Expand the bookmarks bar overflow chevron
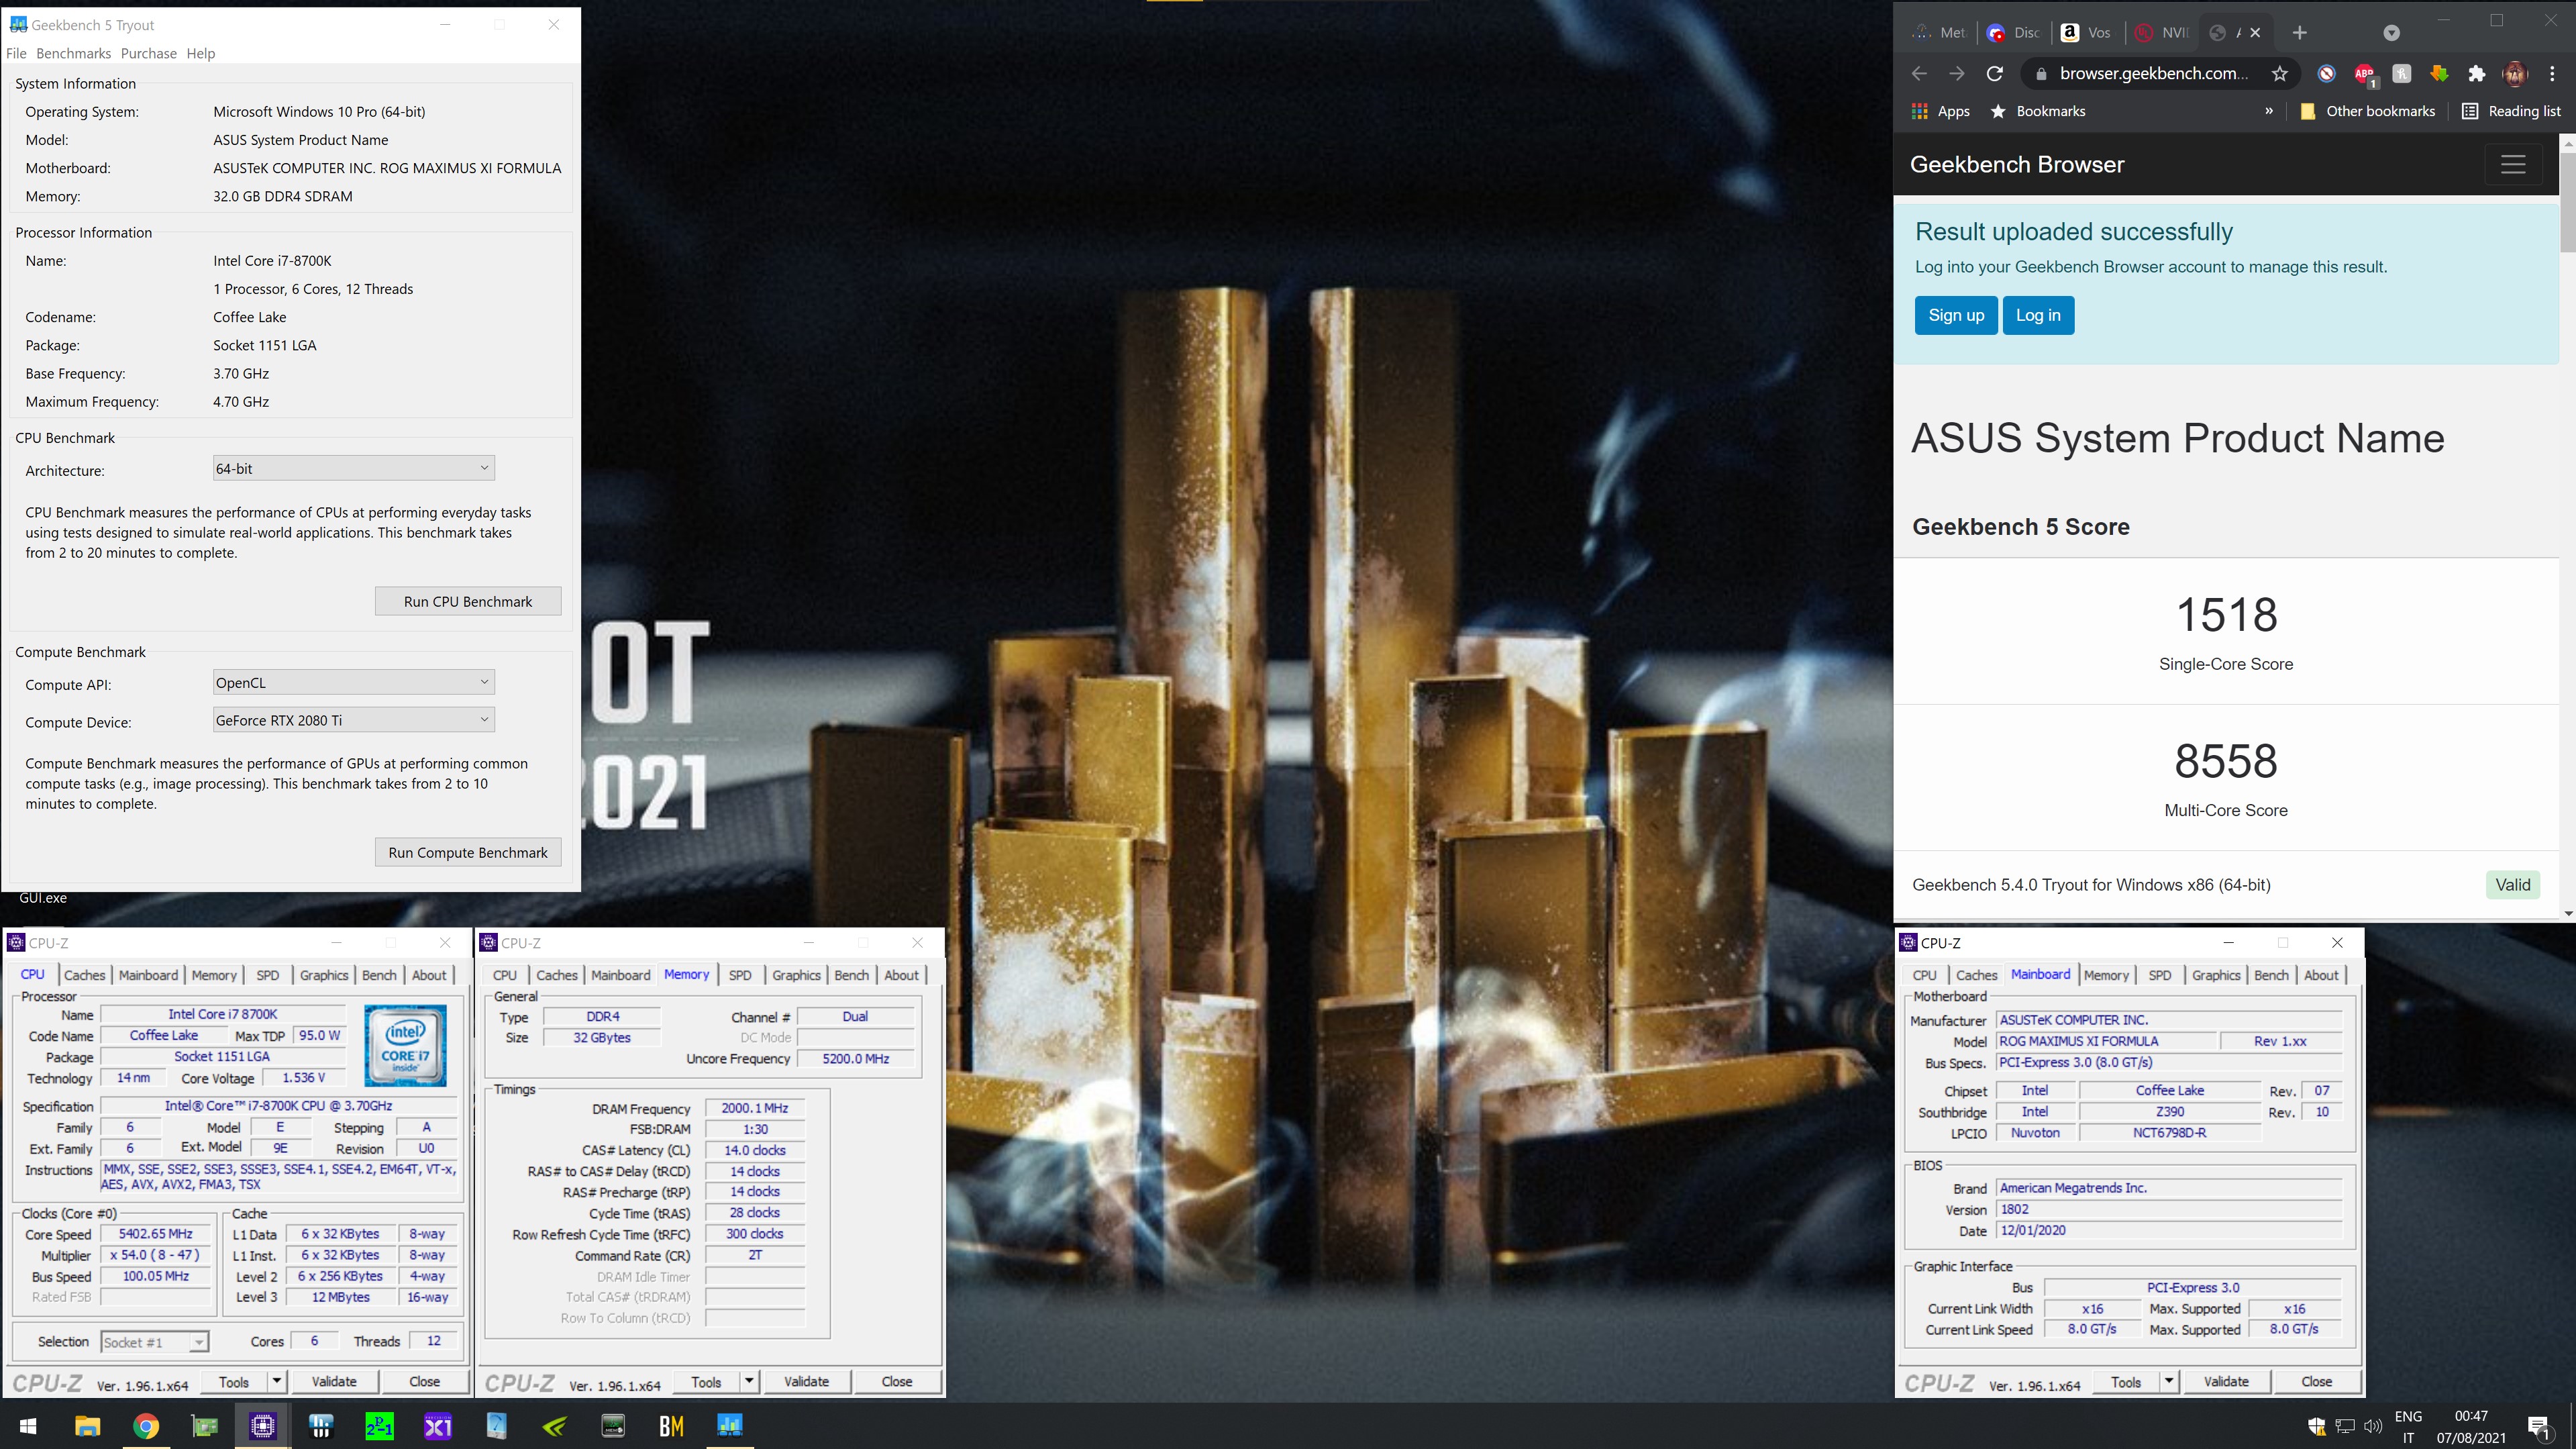The image size is (2576, 1449). click(2269, 111)
